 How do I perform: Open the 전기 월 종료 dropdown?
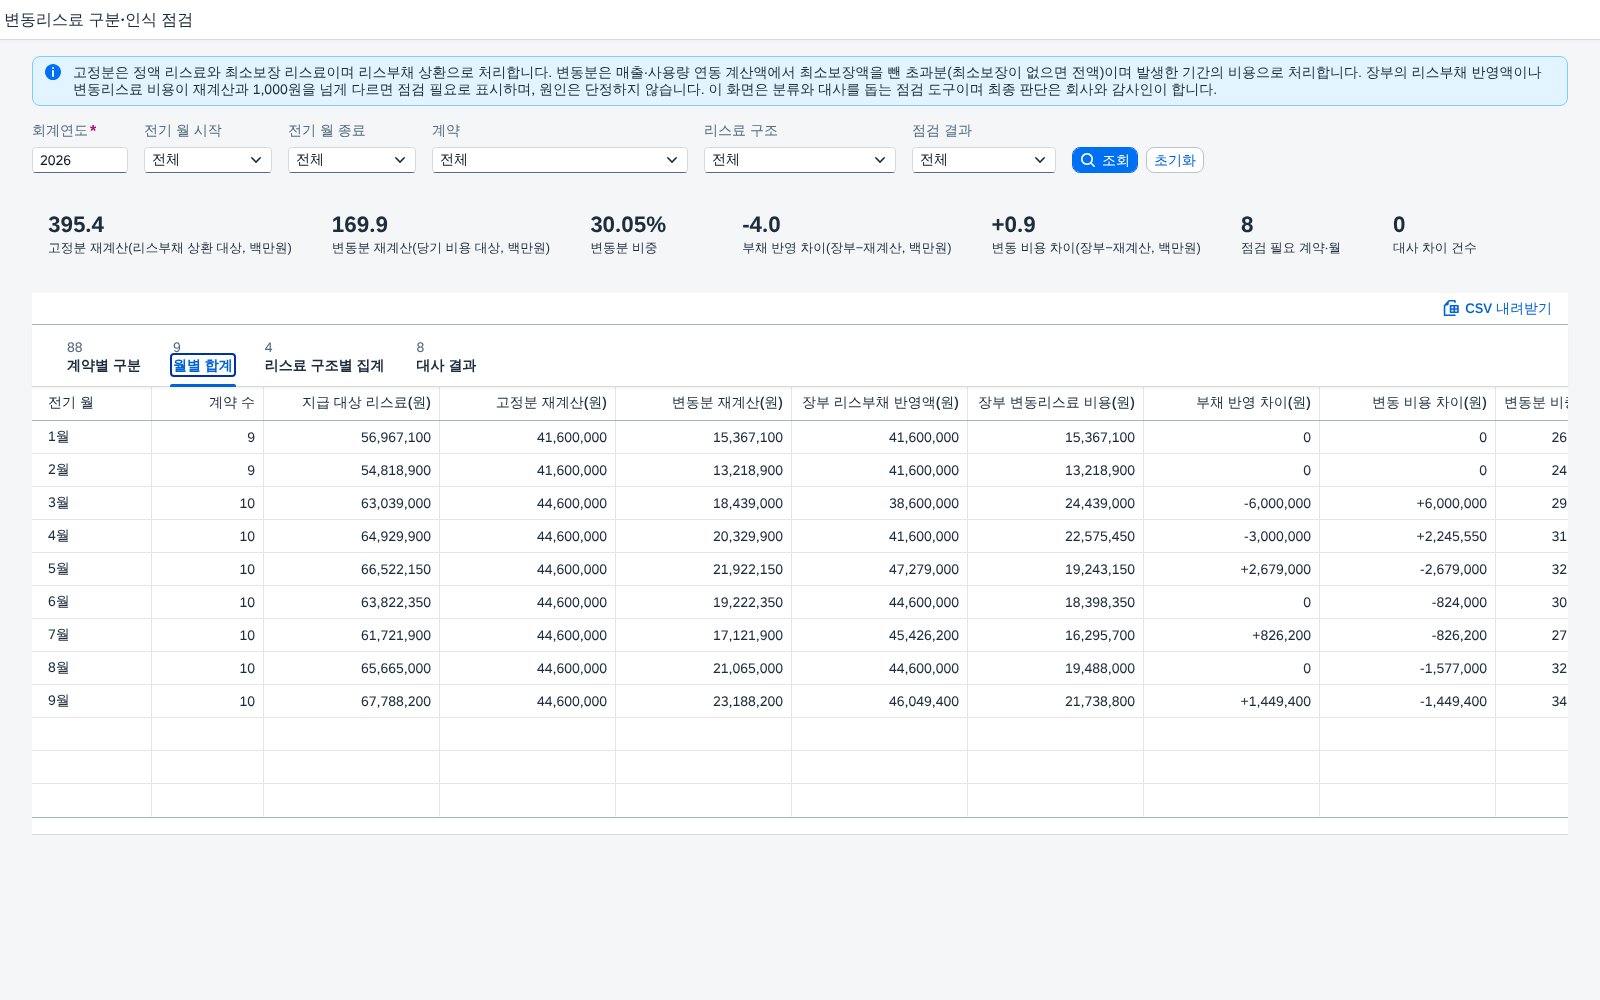pos(352,160)
